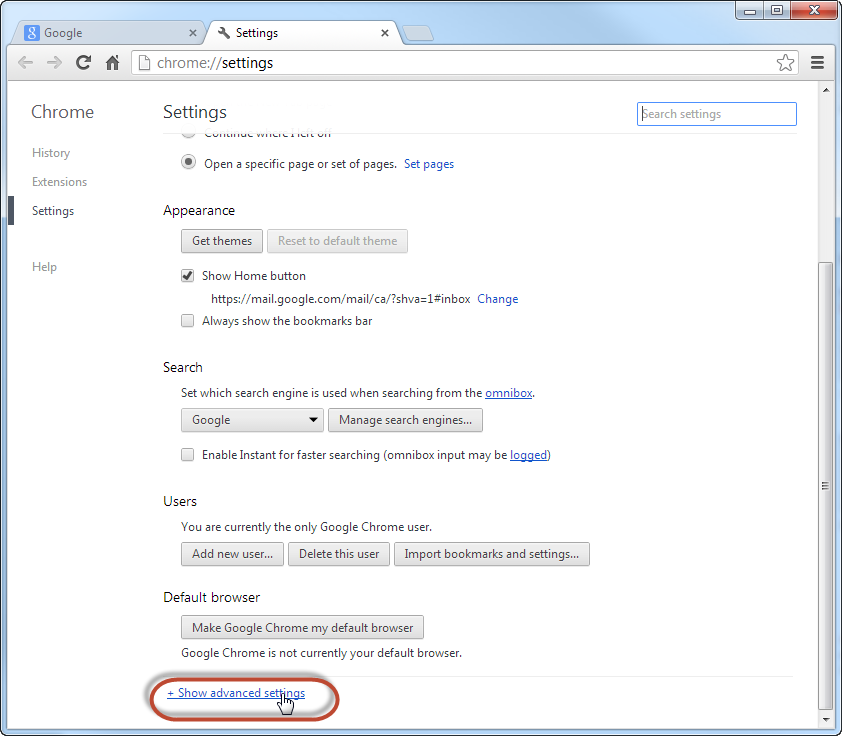The image size is (842, 736).
Task: Click Reset to default theme
Action: tap(337, 241)
